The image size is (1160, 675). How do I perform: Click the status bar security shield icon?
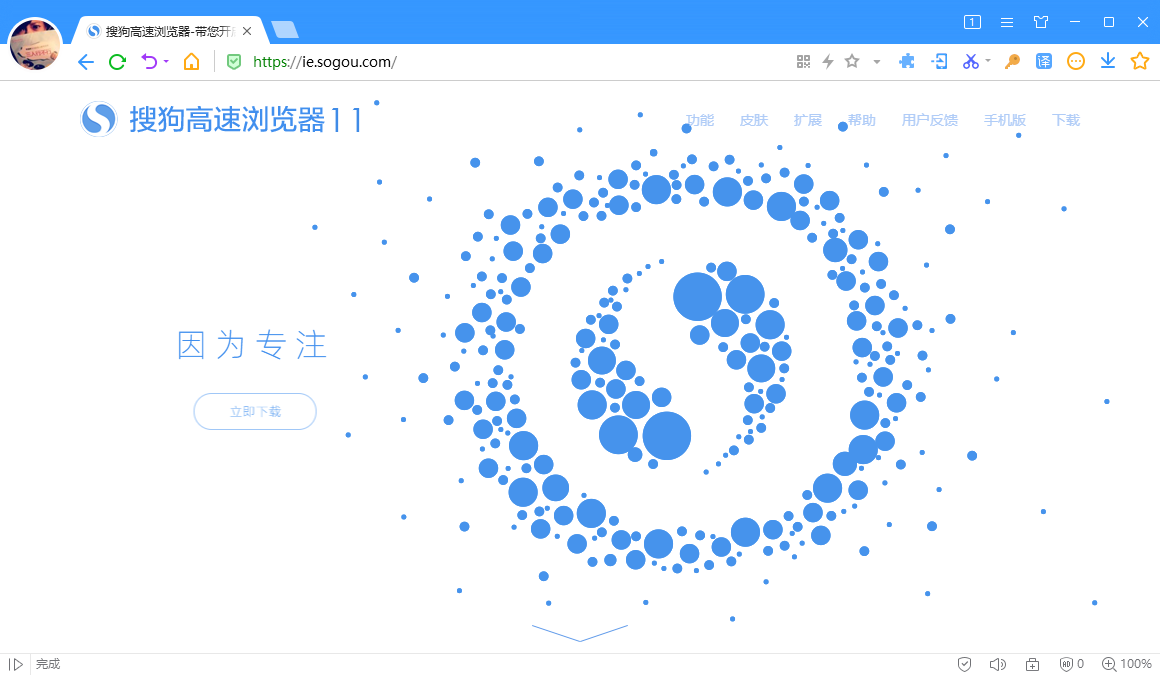[964, 664]
